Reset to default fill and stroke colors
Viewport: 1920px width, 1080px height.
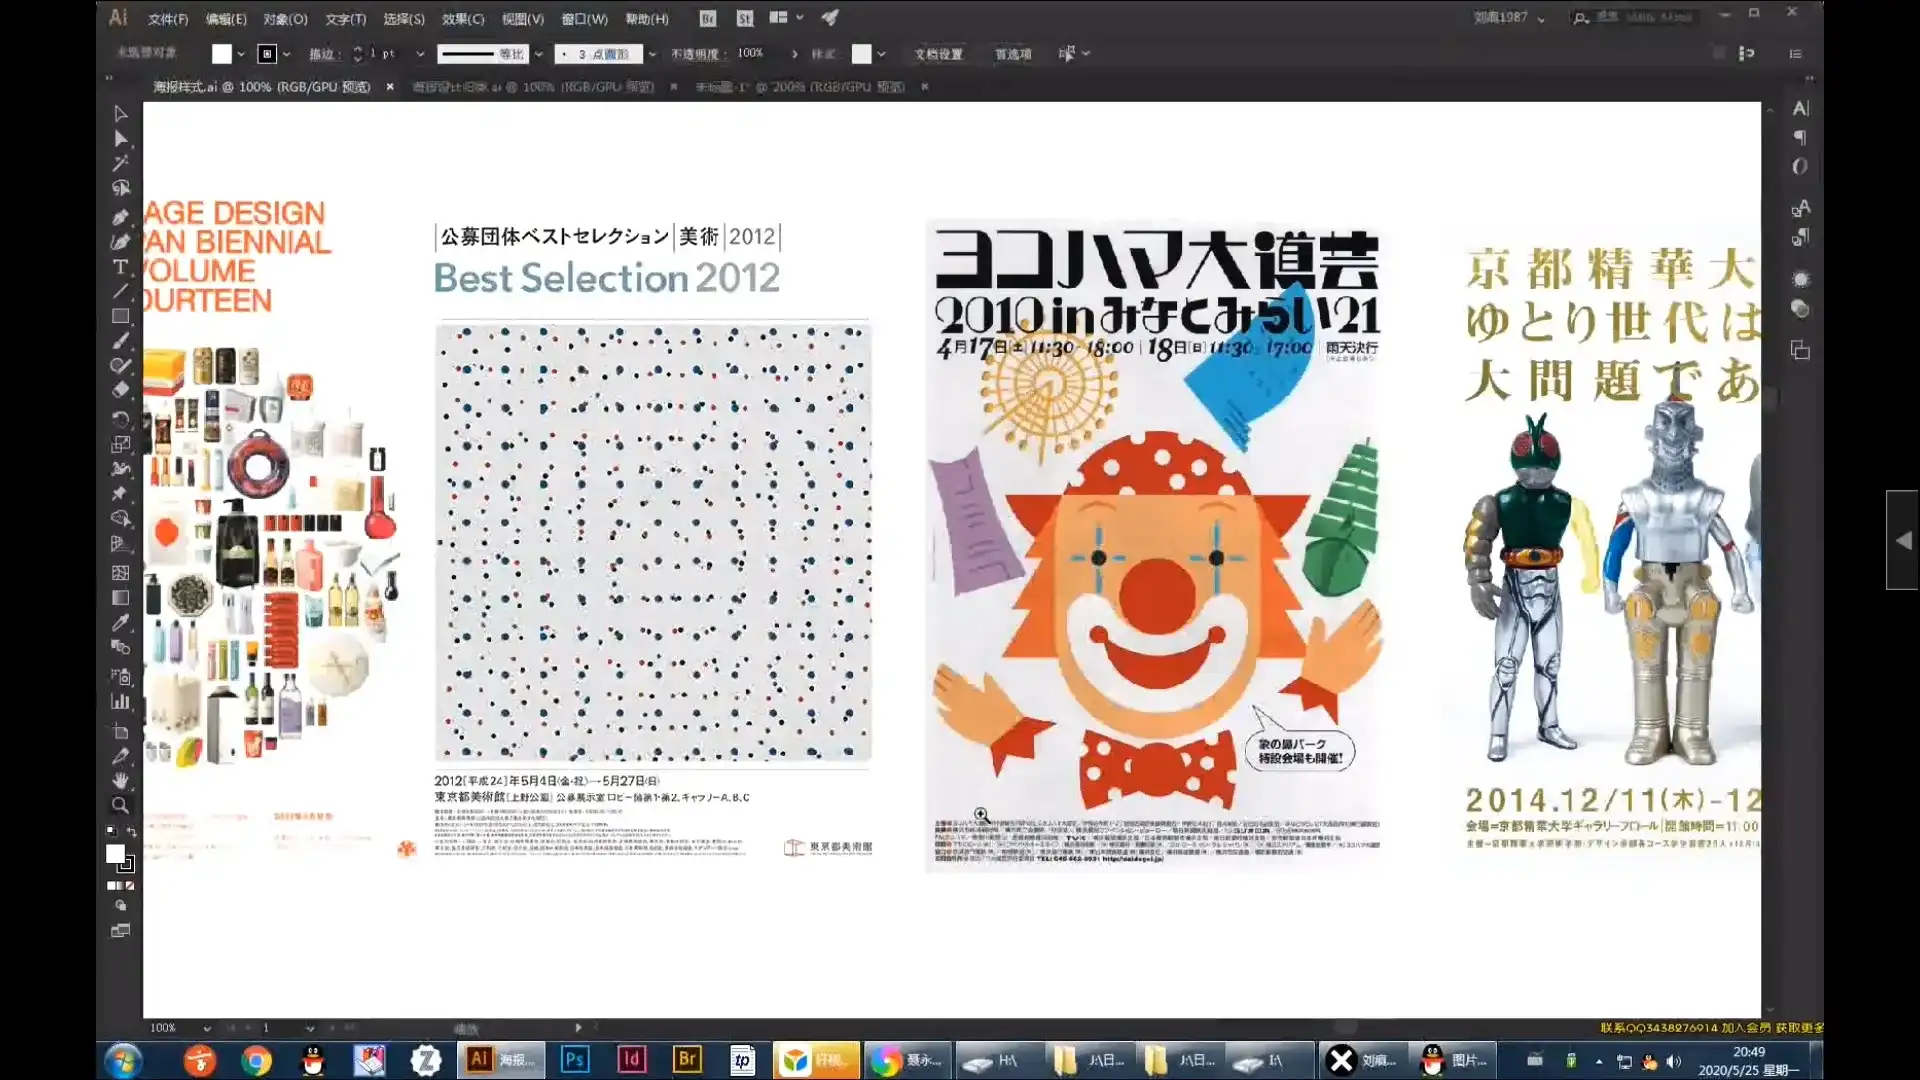[110, 831]
